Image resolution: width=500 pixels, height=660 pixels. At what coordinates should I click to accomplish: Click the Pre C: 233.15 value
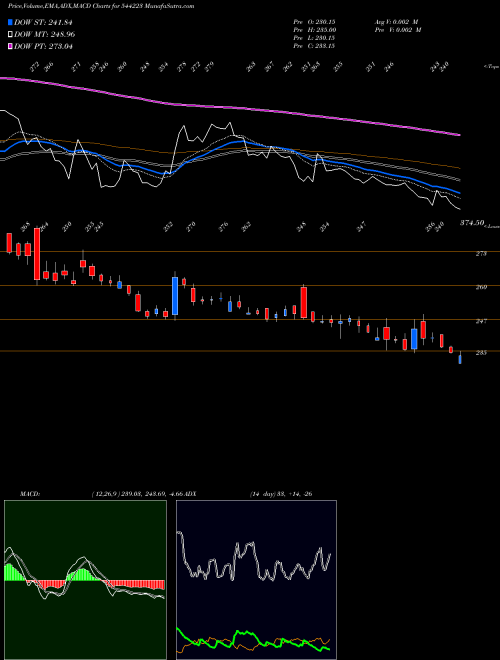pos(314,46)
